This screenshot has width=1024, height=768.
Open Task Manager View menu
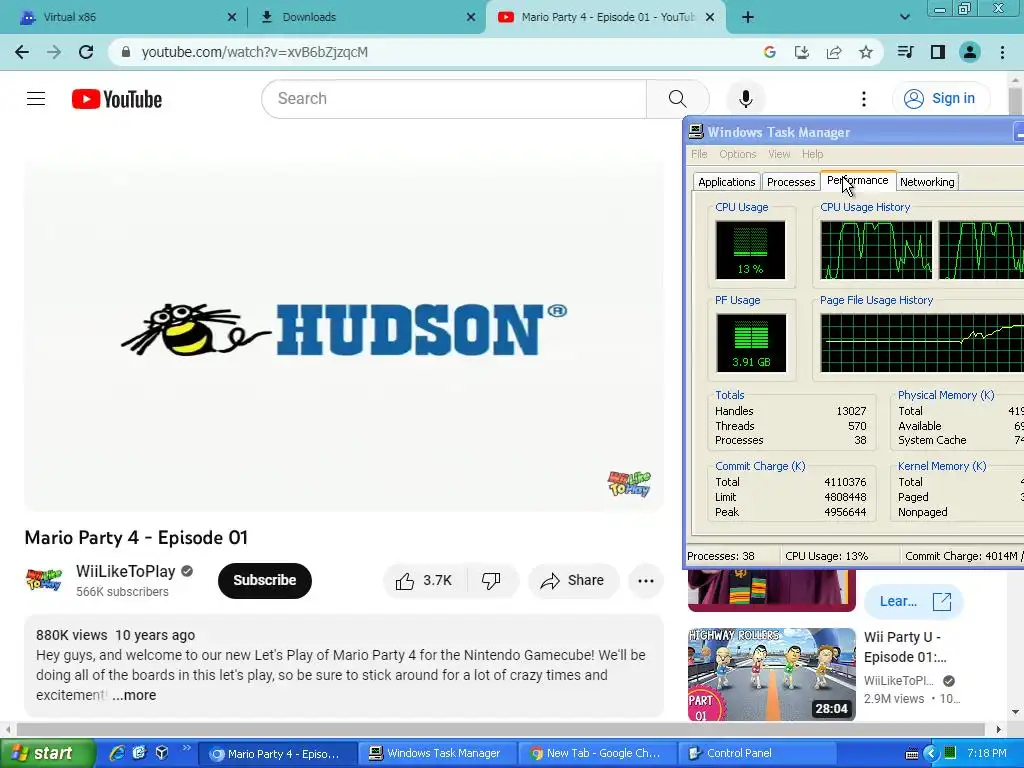click(778, 154)
